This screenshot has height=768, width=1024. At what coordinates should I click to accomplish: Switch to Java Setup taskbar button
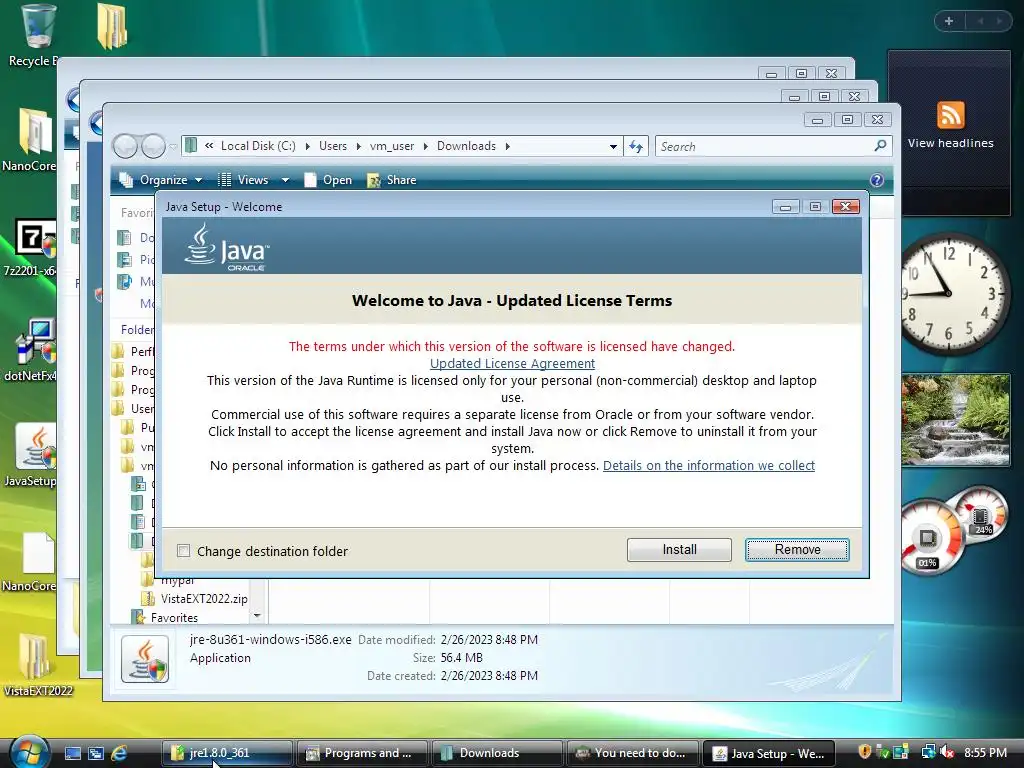767,753
